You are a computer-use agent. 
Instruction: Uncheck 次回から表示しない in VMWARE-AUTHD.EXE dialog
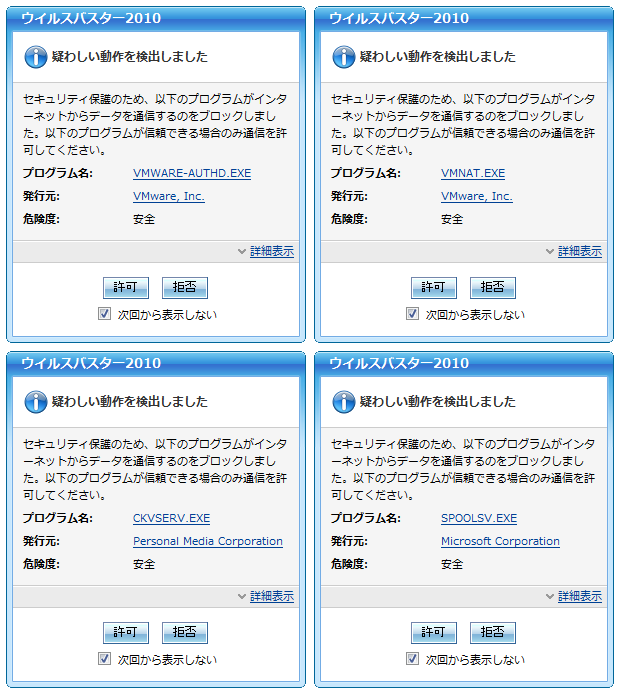click(105, 314)
